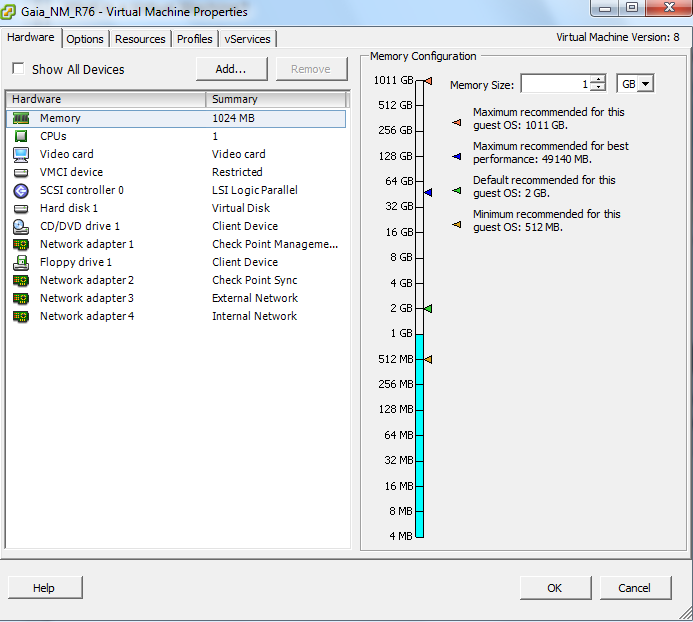
Task: Select the Network adapter 1 row label
Action: pyautogui.click(x=87, y=244)
